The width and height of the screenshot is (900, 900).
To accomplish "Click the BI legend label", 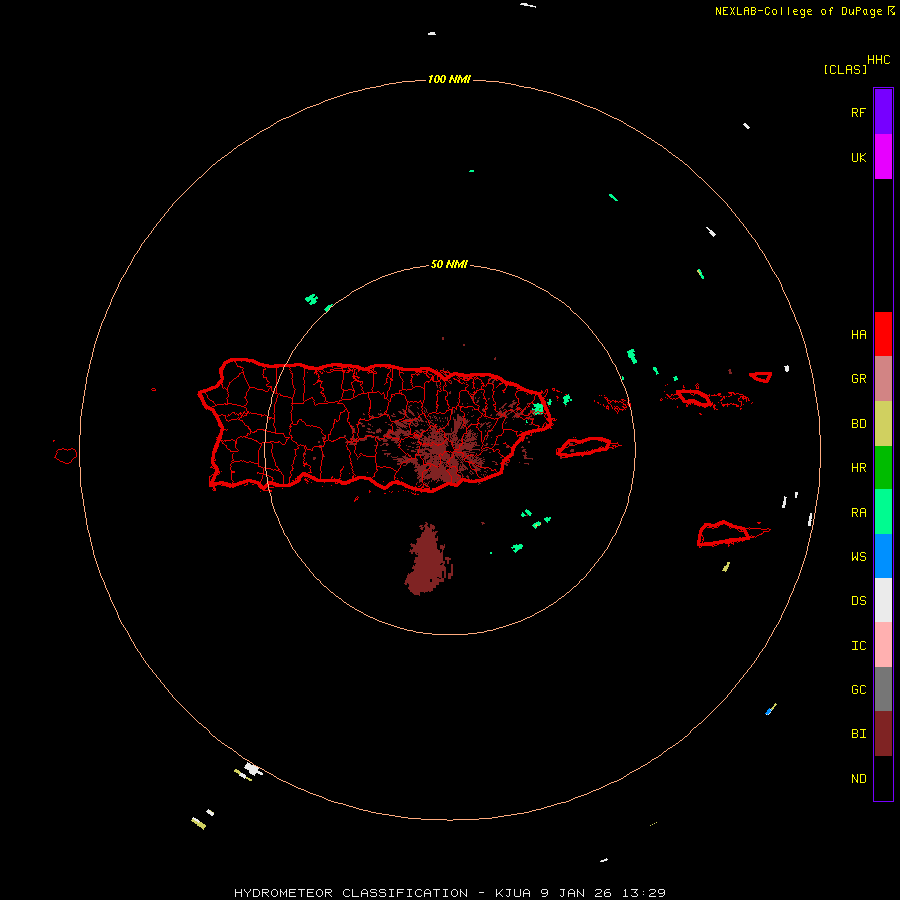I will coord(858,734).
